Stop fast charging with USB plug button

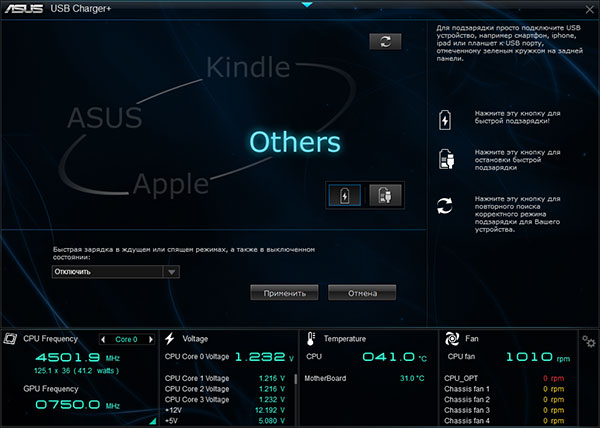[x=385, y=195]
